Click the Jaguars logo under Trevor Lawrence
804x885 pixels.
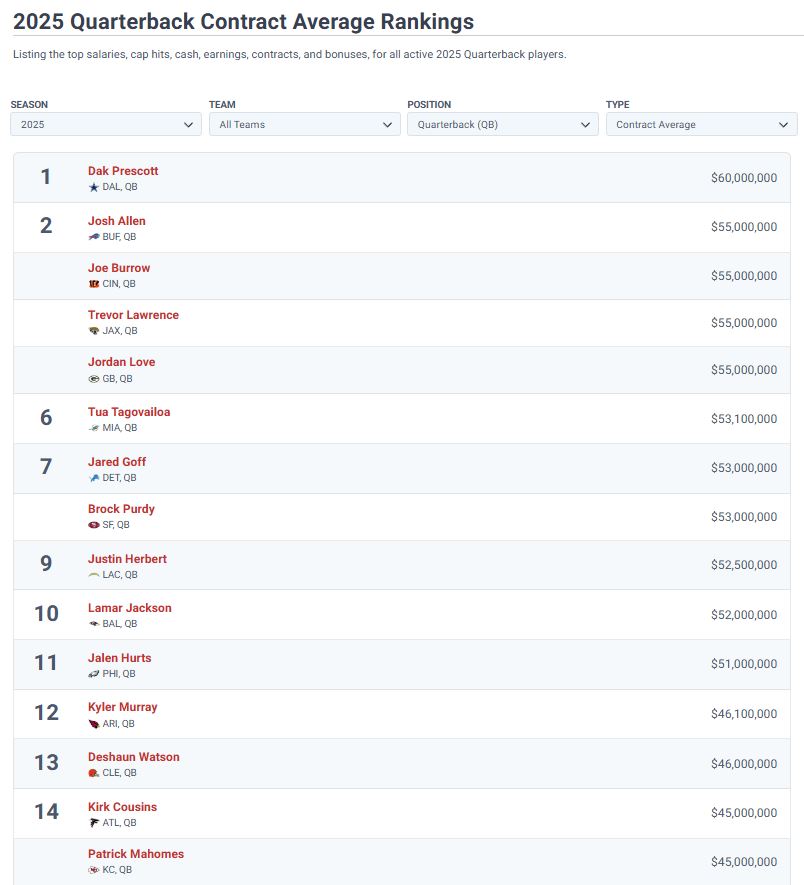(x=94, y=331)
